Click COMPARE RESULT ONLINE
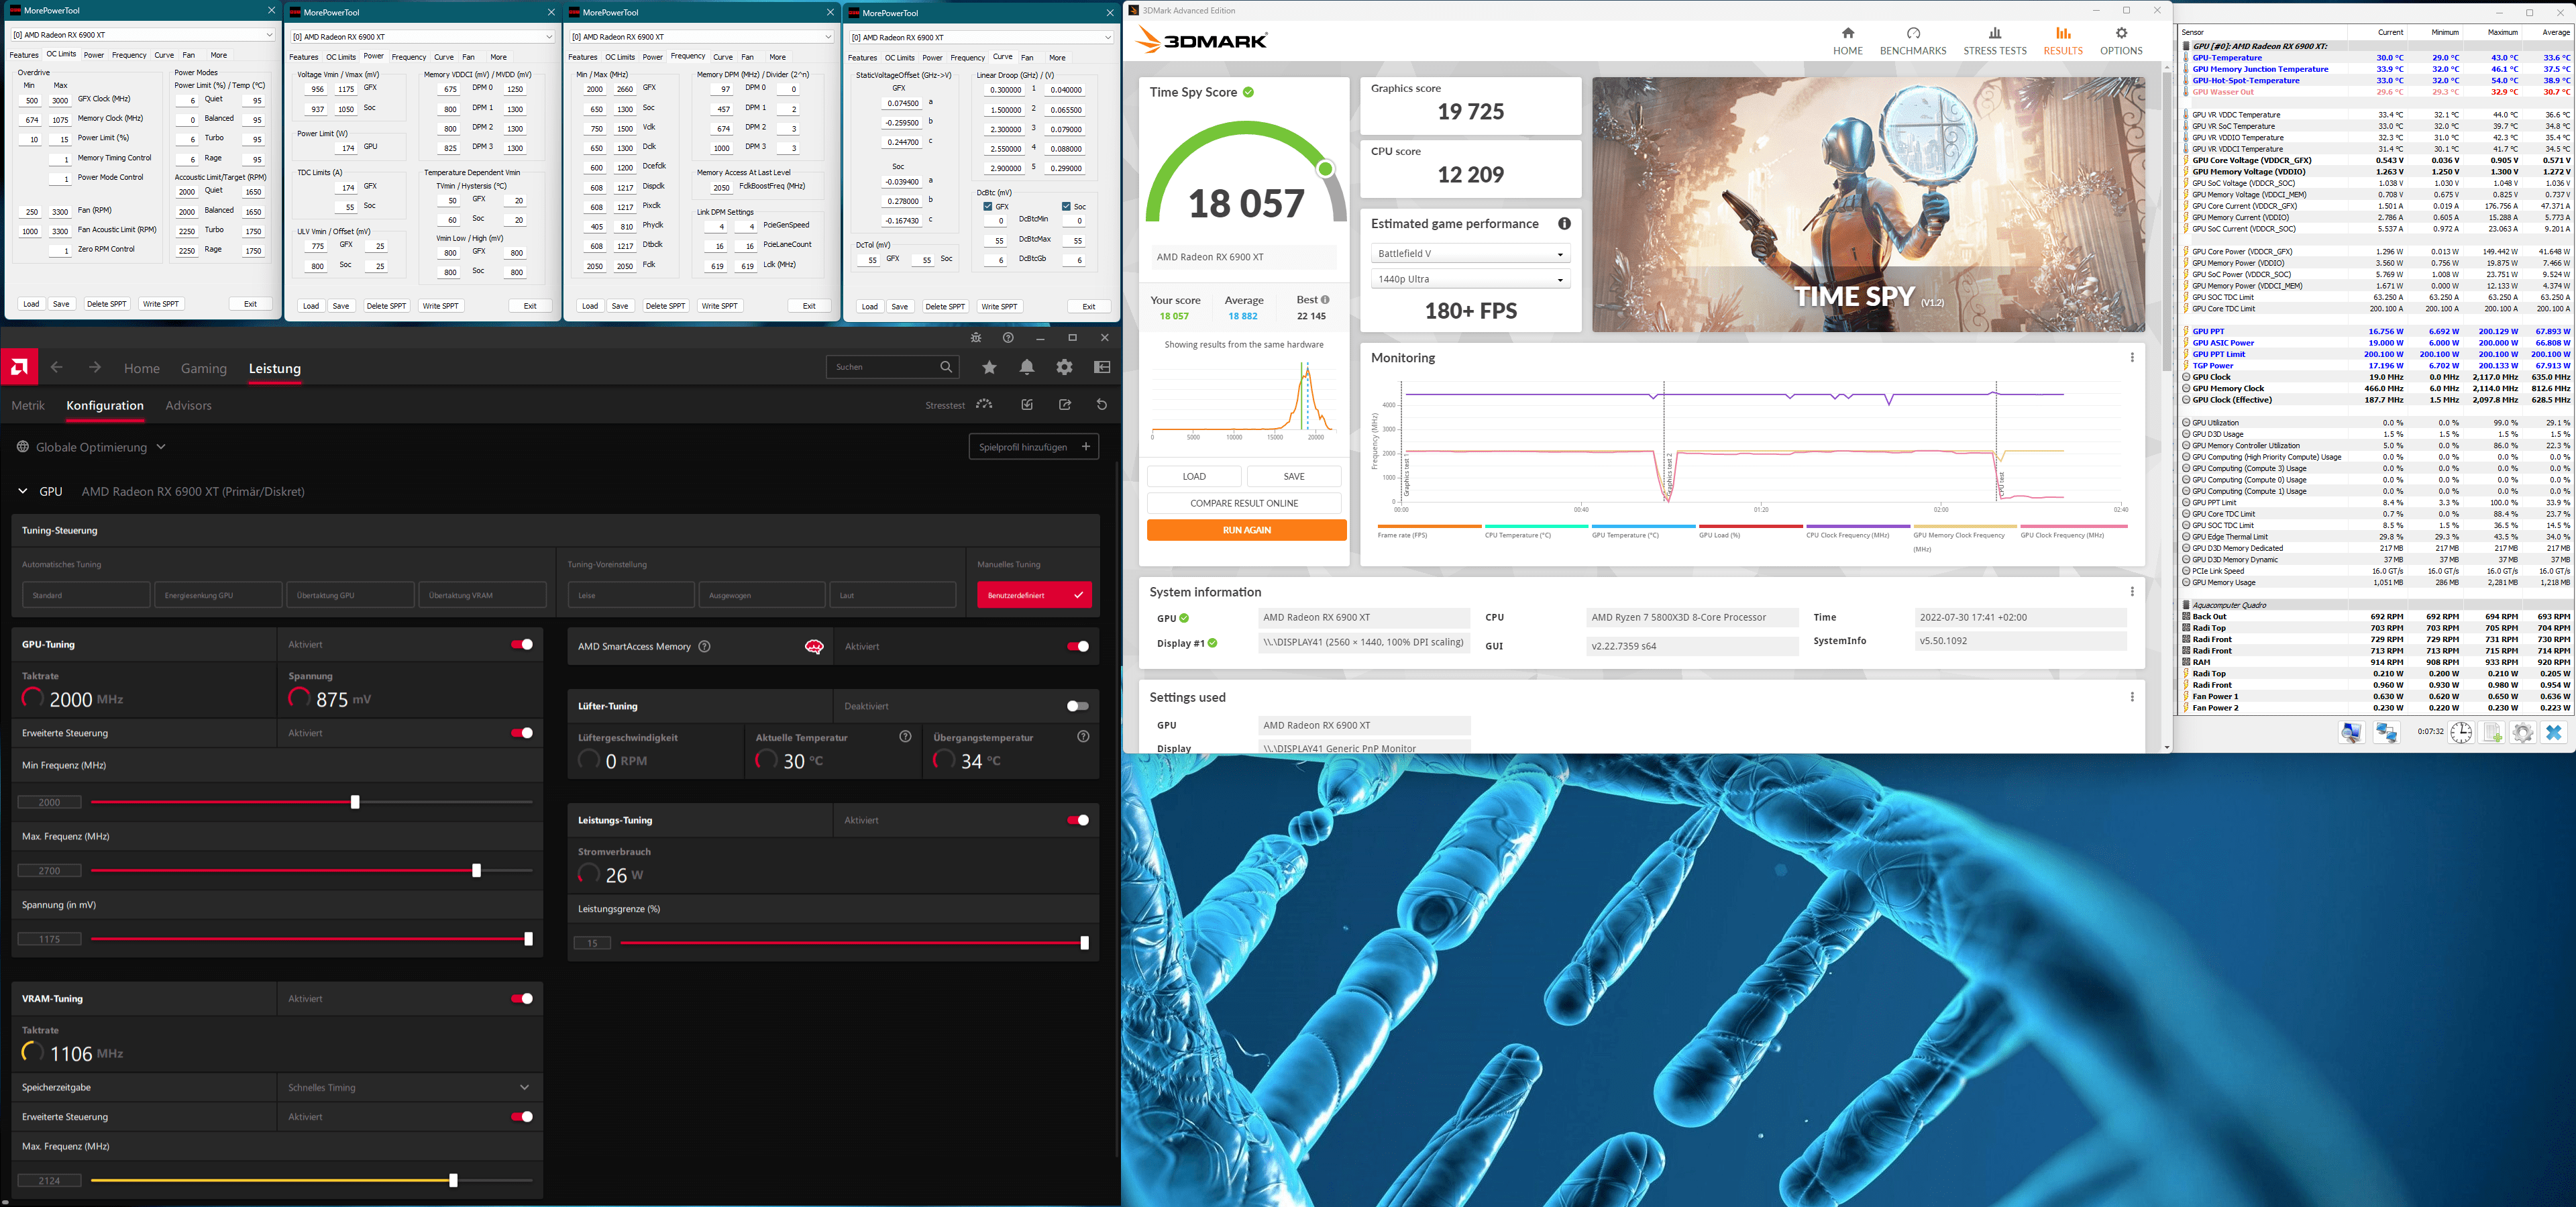 click(x=1244, y=503)
